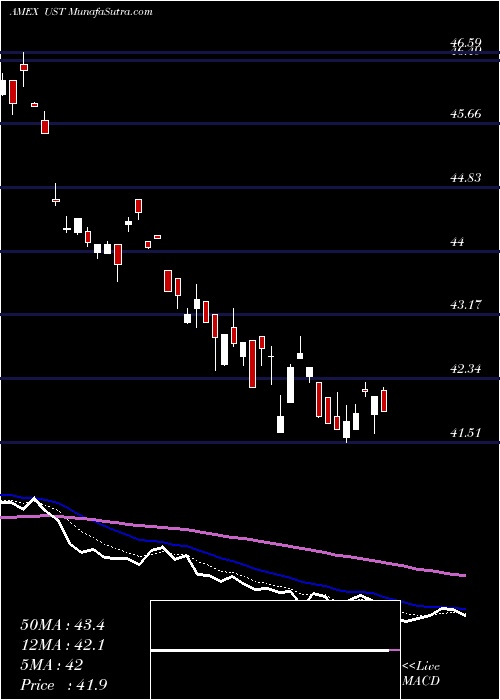
Task: Click the 41.51 price level label
Action: [x=466, y=433]
